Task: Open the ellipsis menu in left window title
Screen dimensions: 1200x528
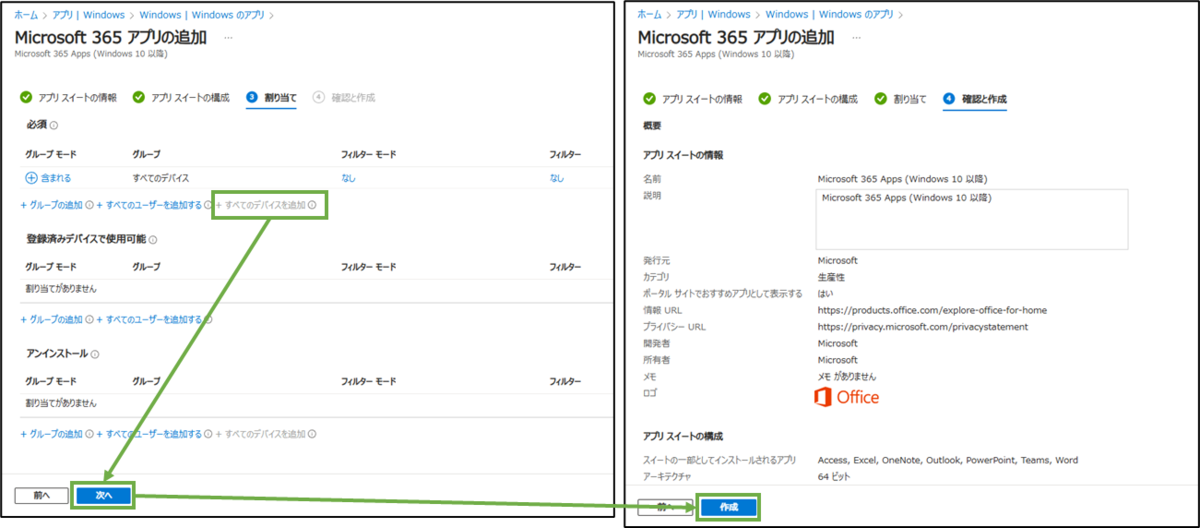Action: tap(228, 37)
